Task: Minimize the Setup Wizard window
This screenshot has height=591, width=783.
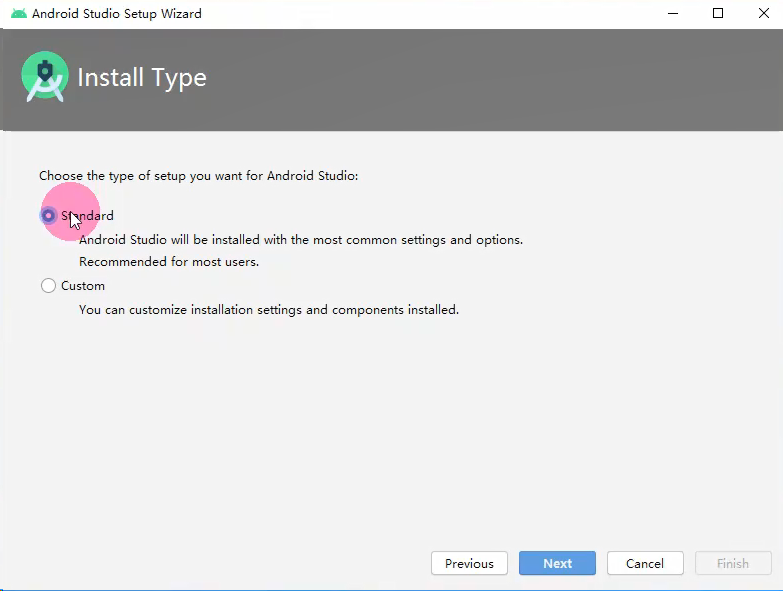Action: pos(673,13)
